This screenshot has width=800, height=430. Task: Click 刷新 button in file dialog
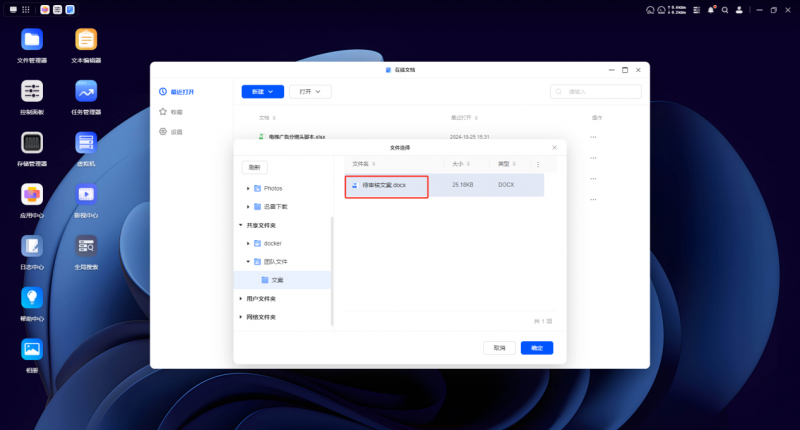254,167
